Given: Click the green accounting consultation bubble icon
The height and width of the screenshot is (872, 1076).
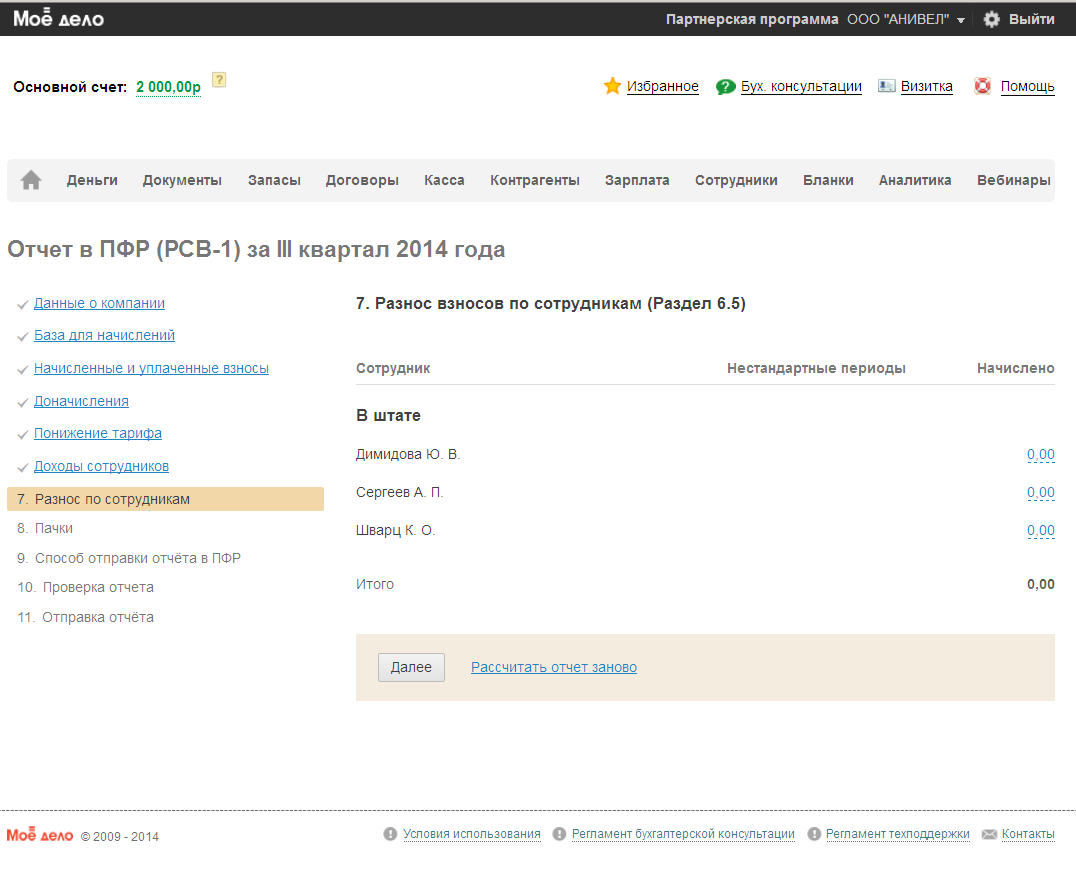Looking at the screenshot, I should click(726, 87).
